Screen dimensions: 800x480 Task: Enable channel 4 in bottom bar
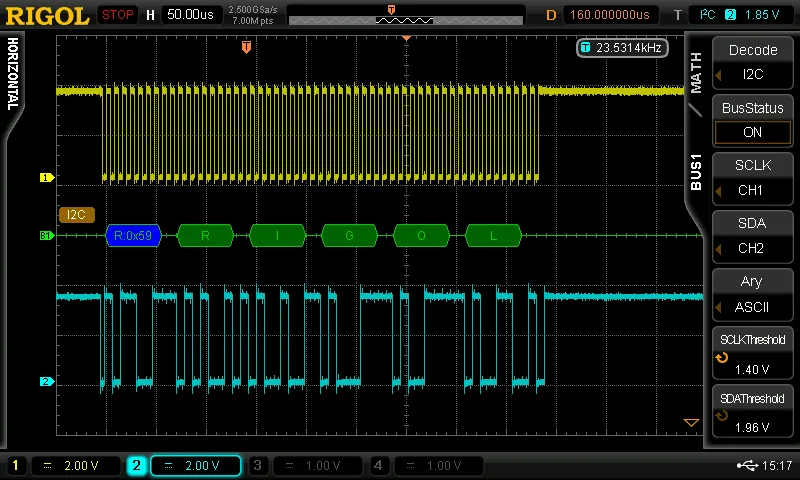378,465
